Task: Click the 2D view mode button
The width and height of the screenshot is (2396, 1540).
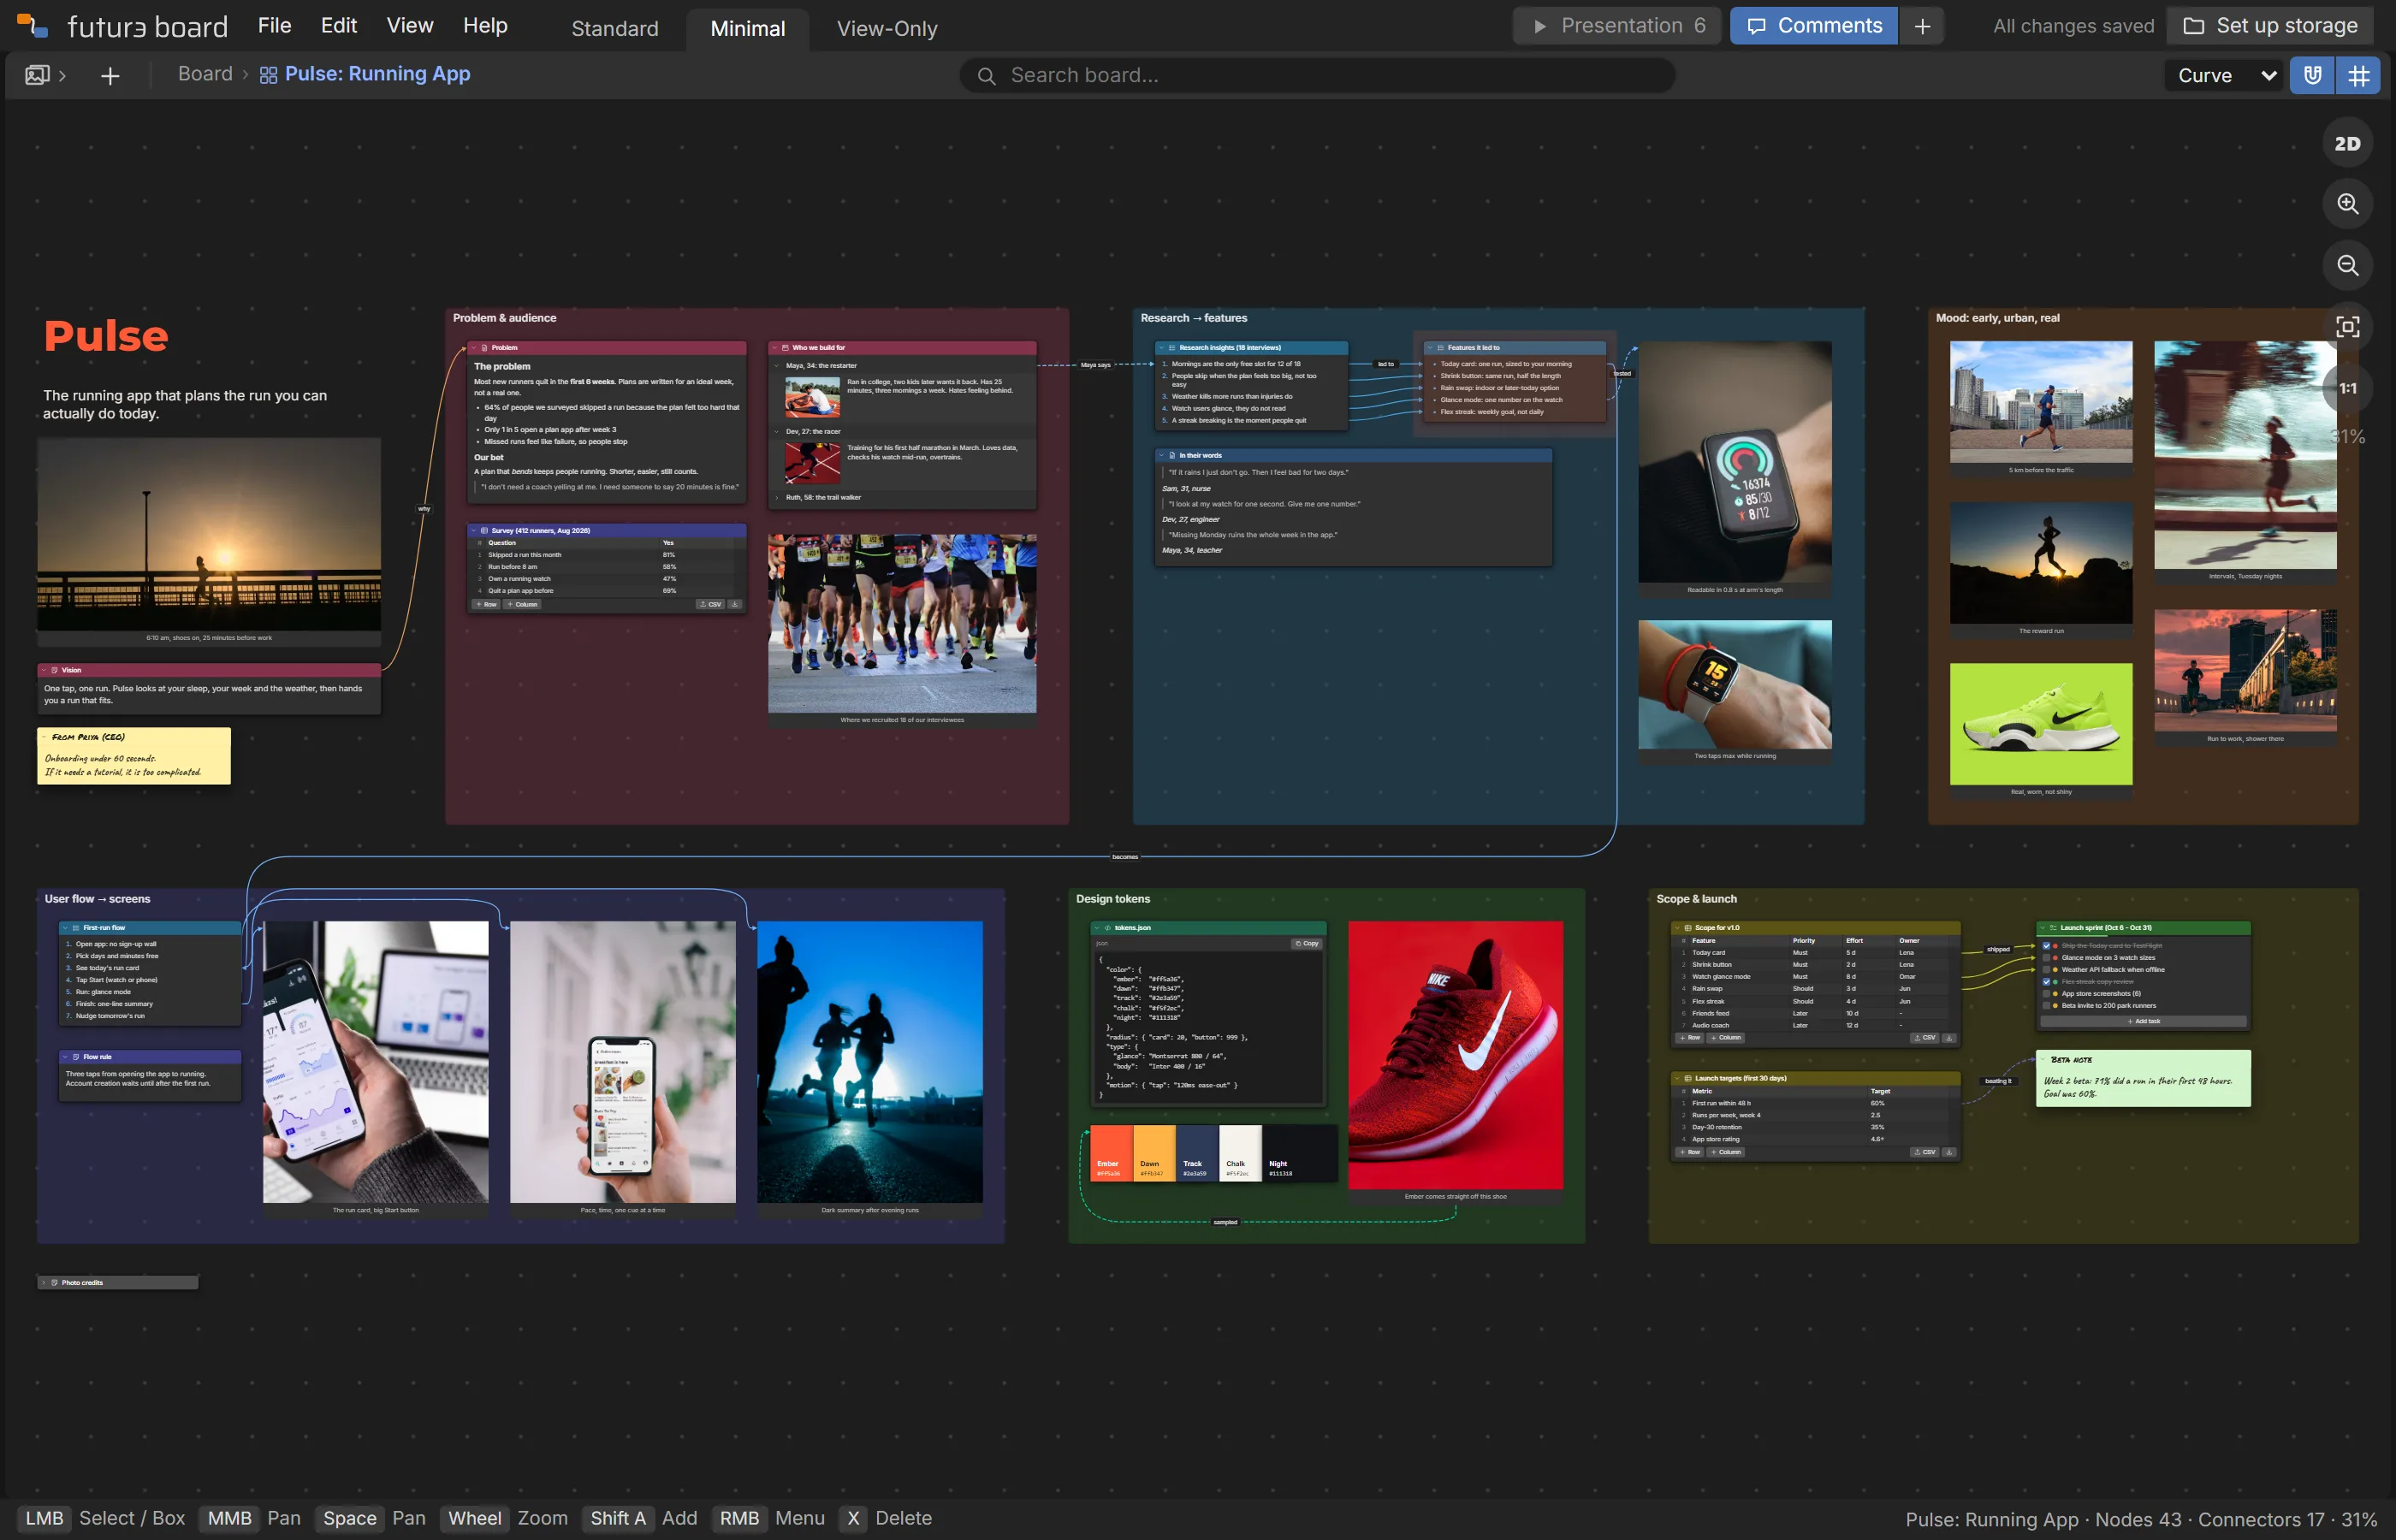Action: [x=2347, y=143]
